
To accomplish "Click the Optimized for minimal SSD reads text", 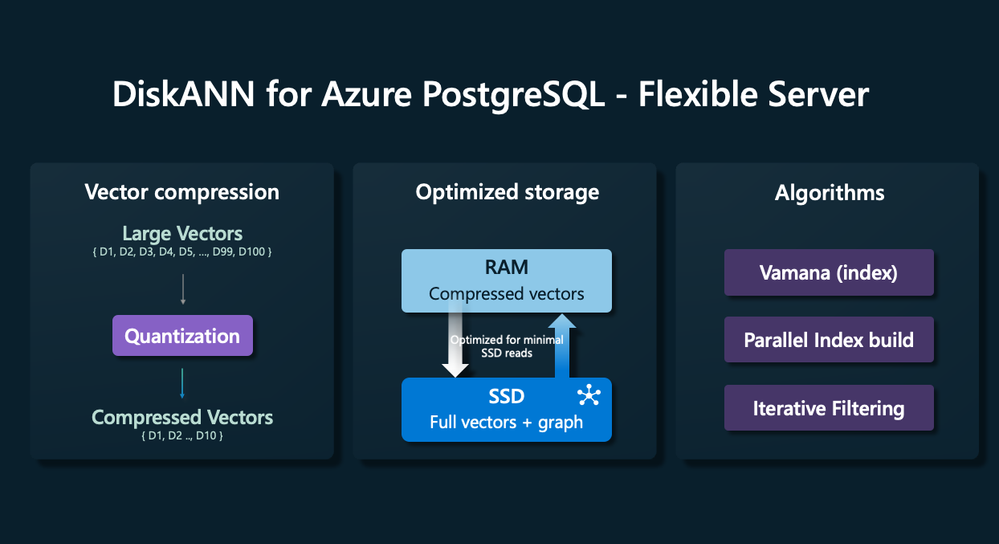I will [x=507, y=346].
